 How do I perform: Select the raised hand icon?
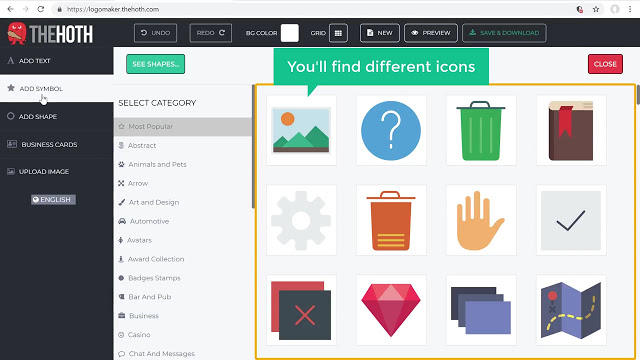(481, 220)
